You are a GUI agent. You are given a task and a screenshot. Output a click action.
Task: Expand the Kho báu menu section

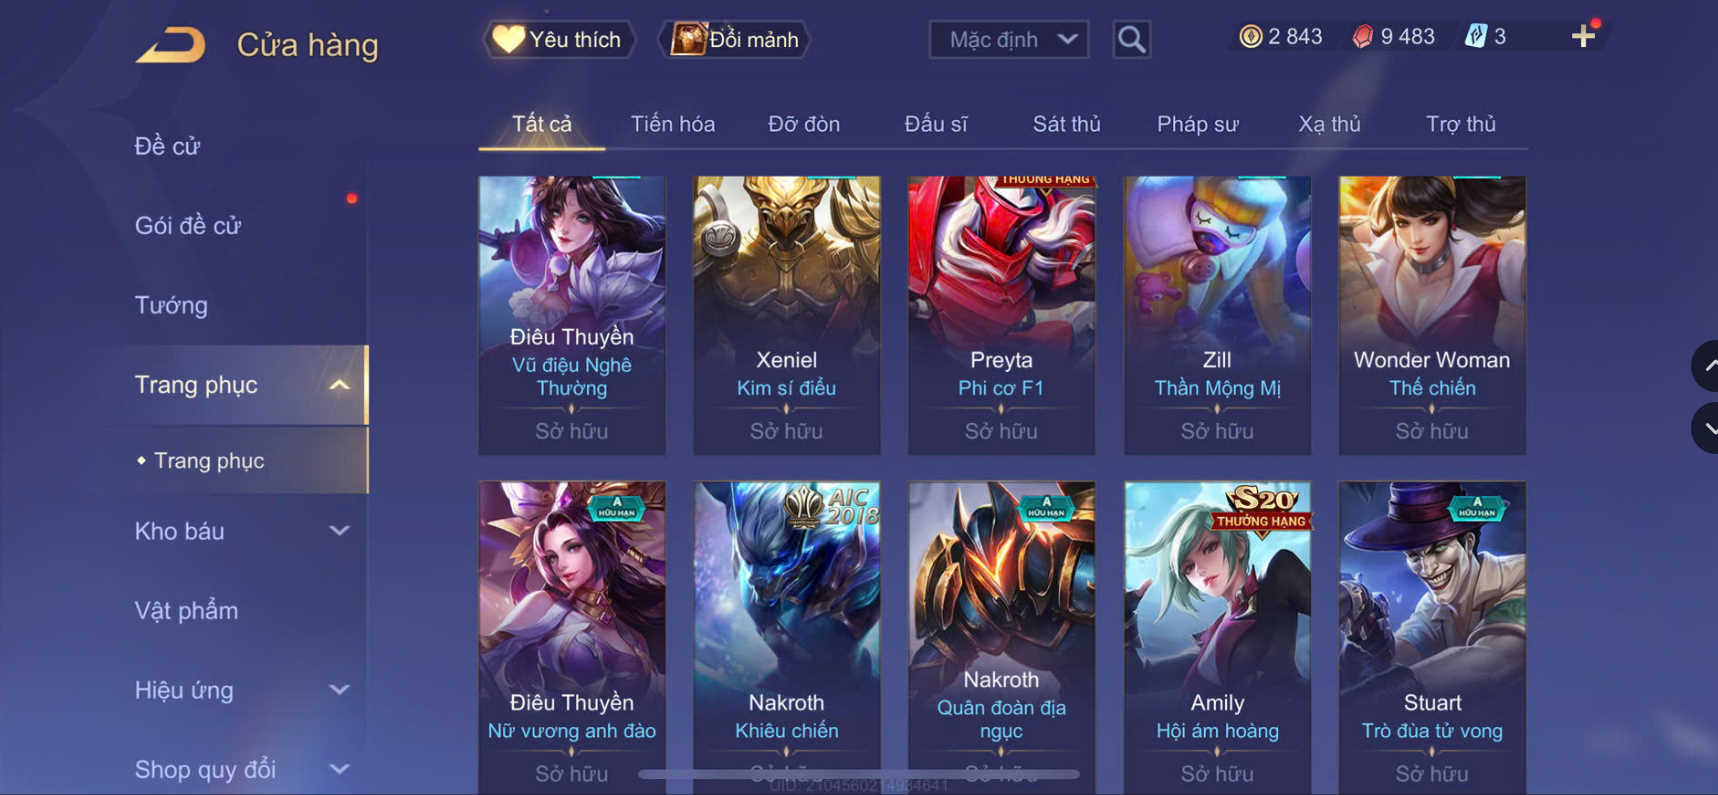340,531
